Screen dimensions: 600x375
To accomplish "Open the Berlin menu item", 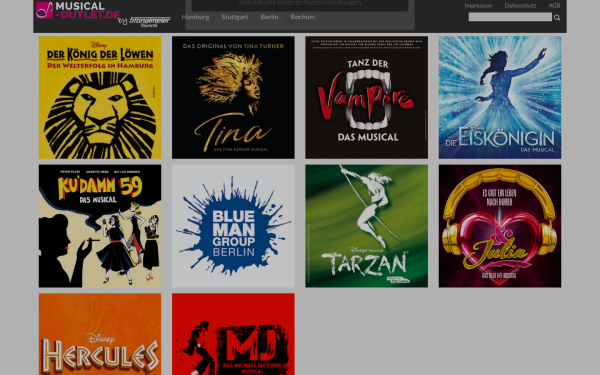I will click(269, 17).
